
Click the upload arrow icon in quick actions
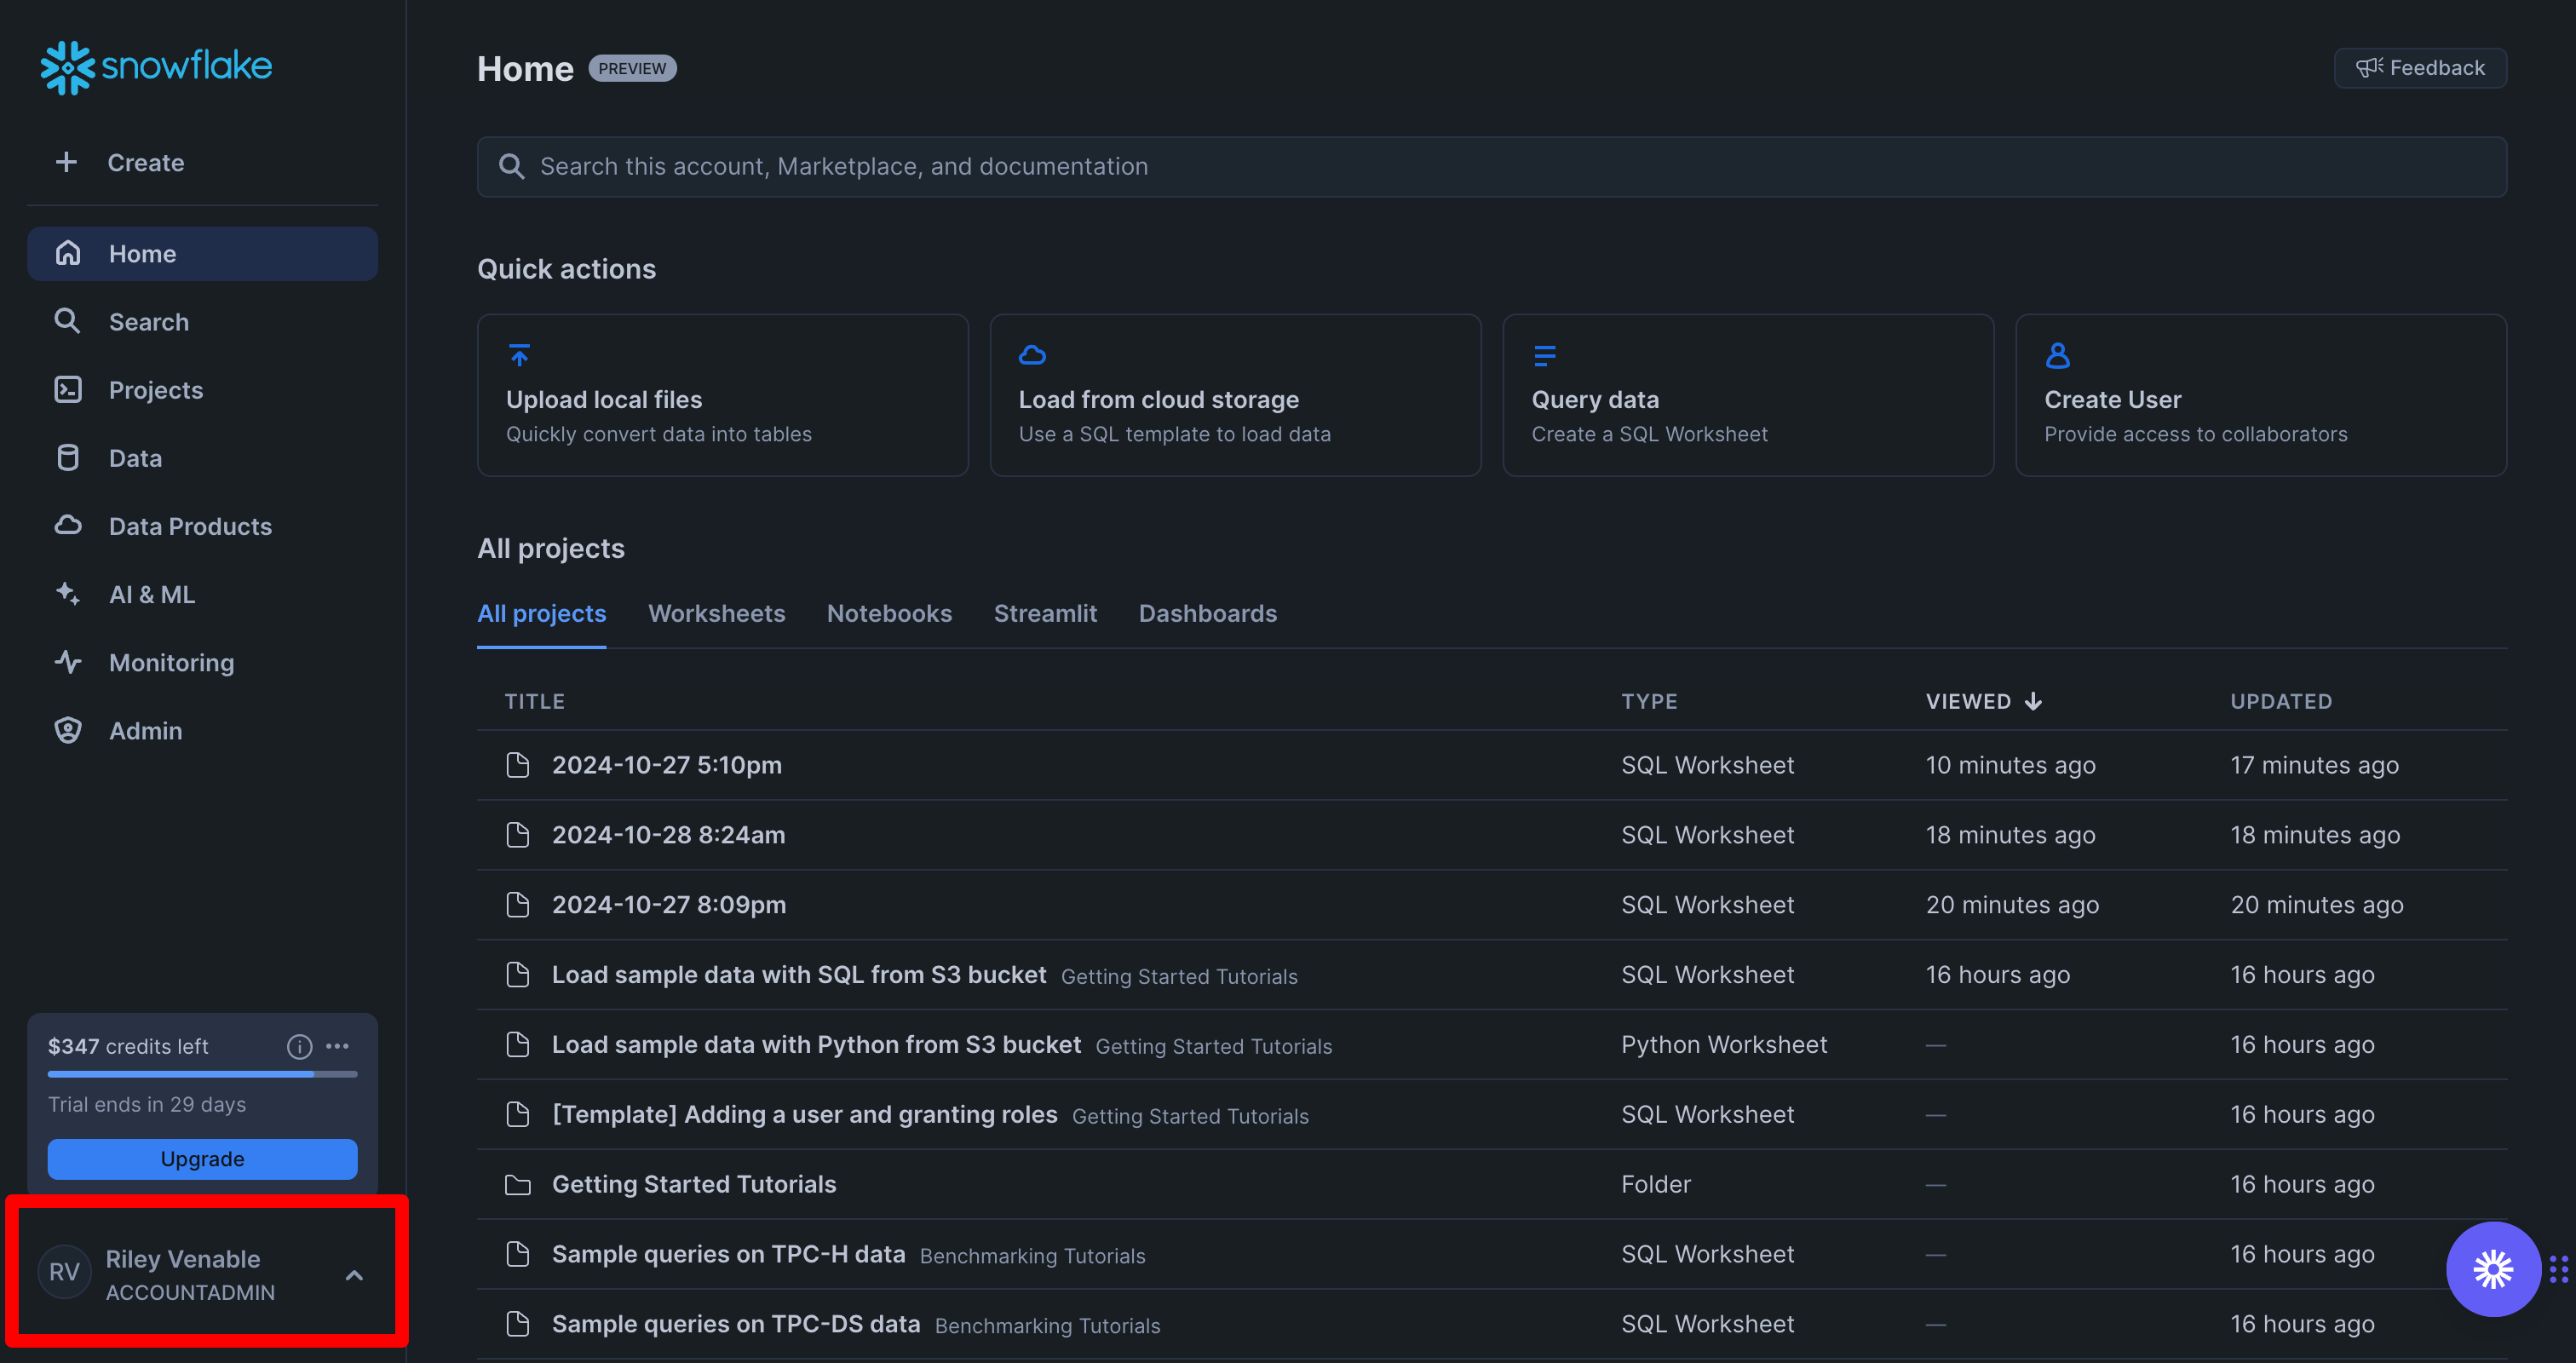tap(520, 355)
